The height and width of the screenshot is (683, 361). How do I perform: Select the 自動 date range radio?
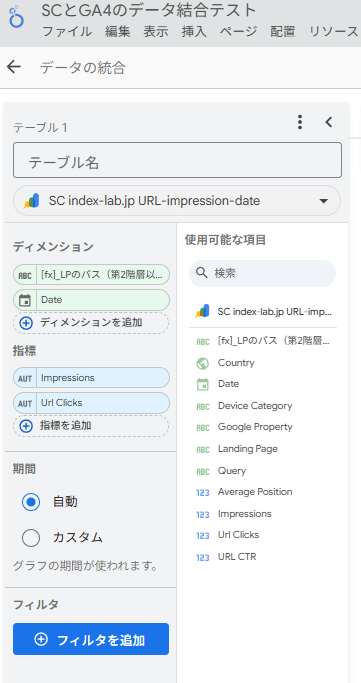[31, 502]
